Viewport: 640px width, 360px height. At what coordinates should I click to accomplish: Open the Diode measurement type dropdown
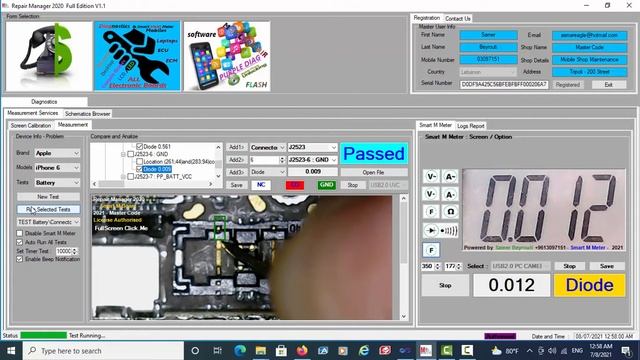tap(267, 172)
